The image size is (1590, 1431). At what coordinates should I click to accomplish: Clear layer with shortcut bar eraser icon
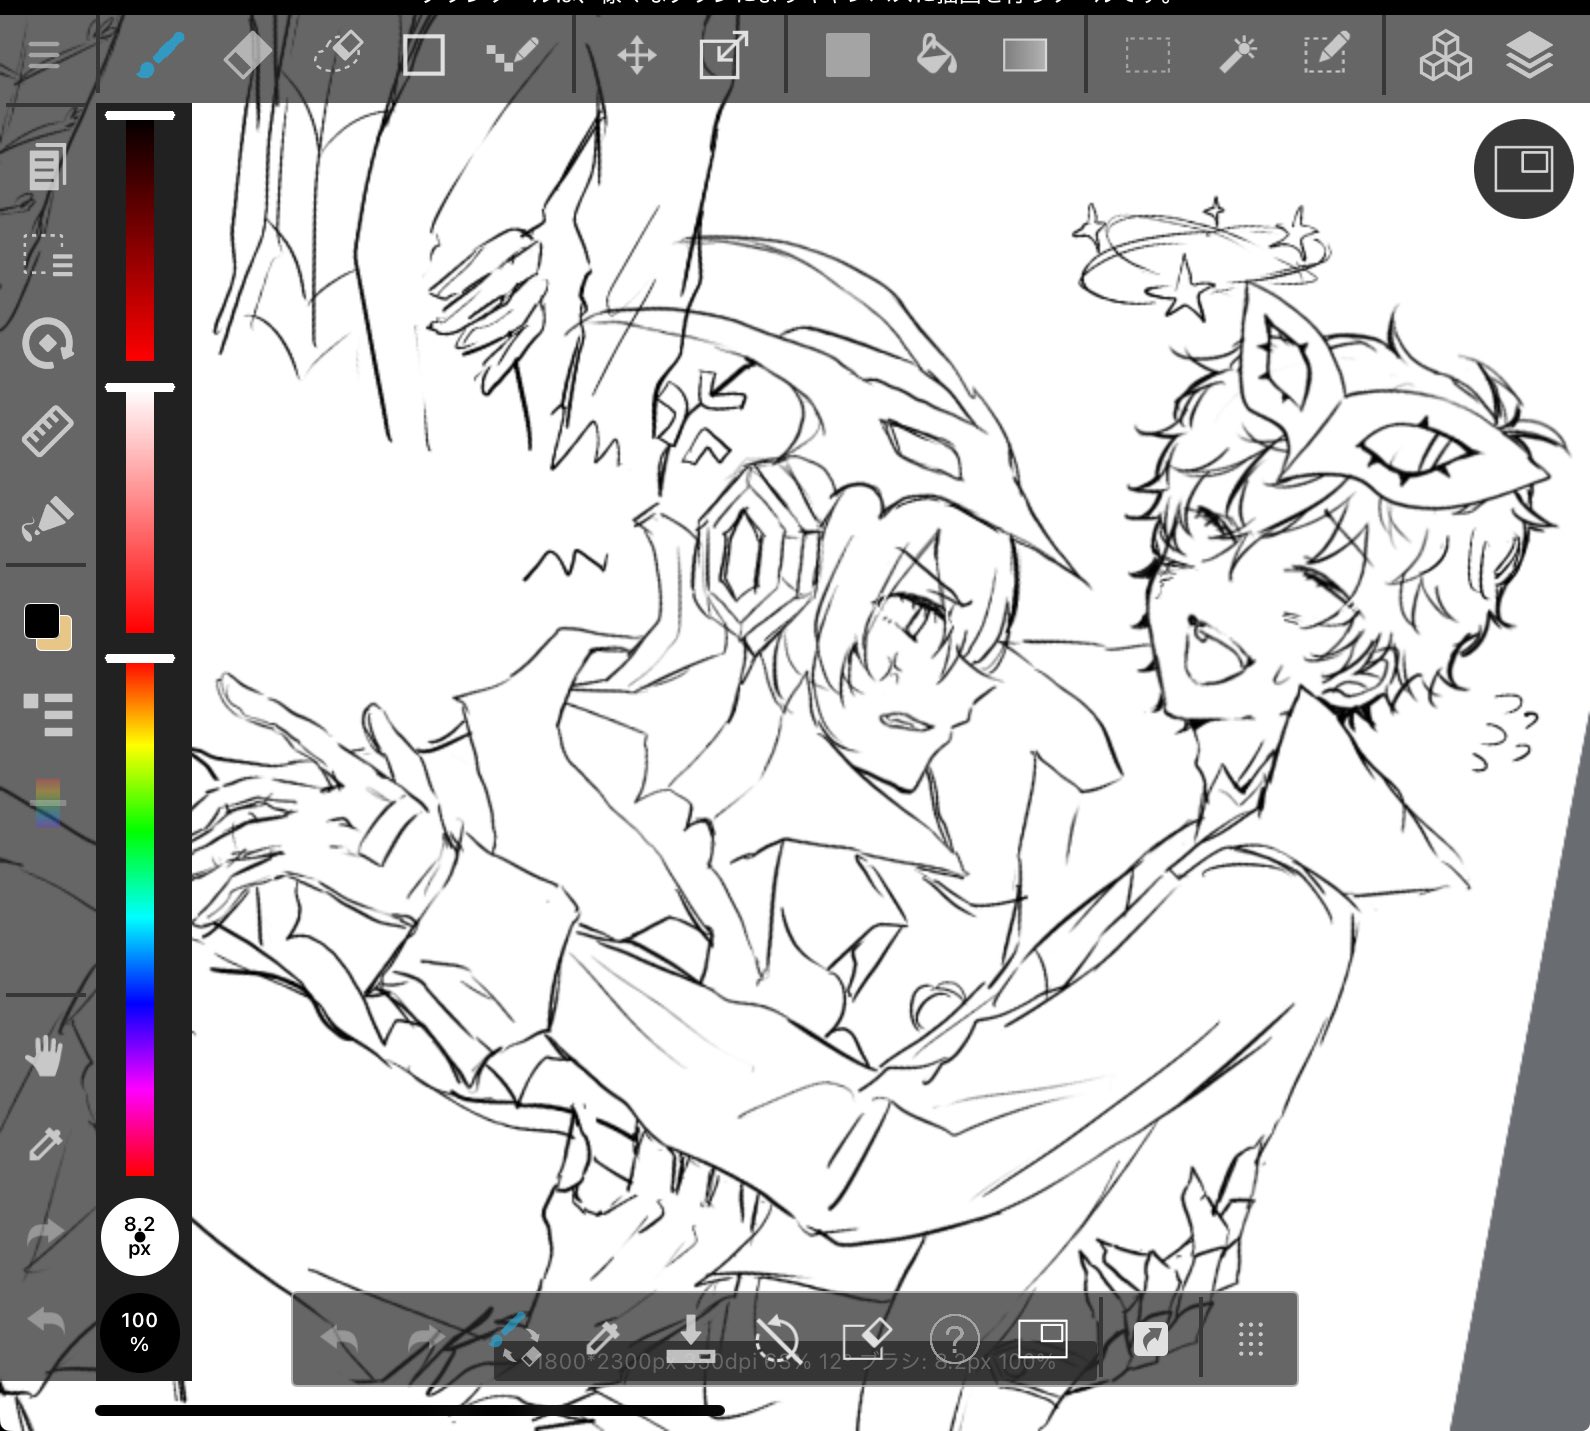(866, 1339)
